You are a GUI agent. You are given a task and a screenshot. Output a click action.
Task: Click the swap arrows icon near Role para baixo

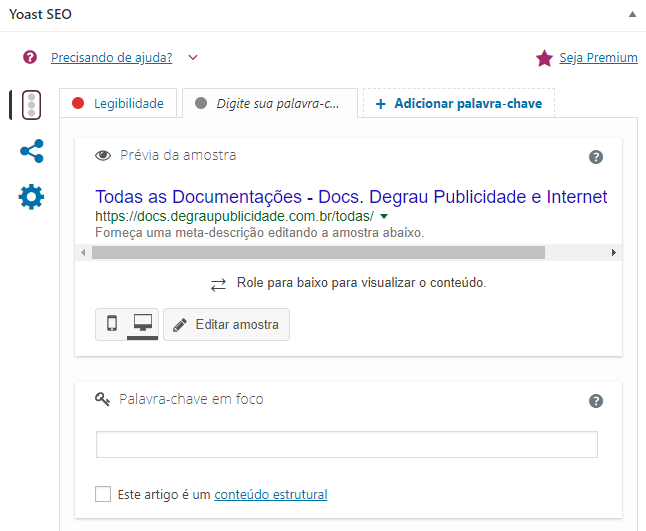coord(218,285)
